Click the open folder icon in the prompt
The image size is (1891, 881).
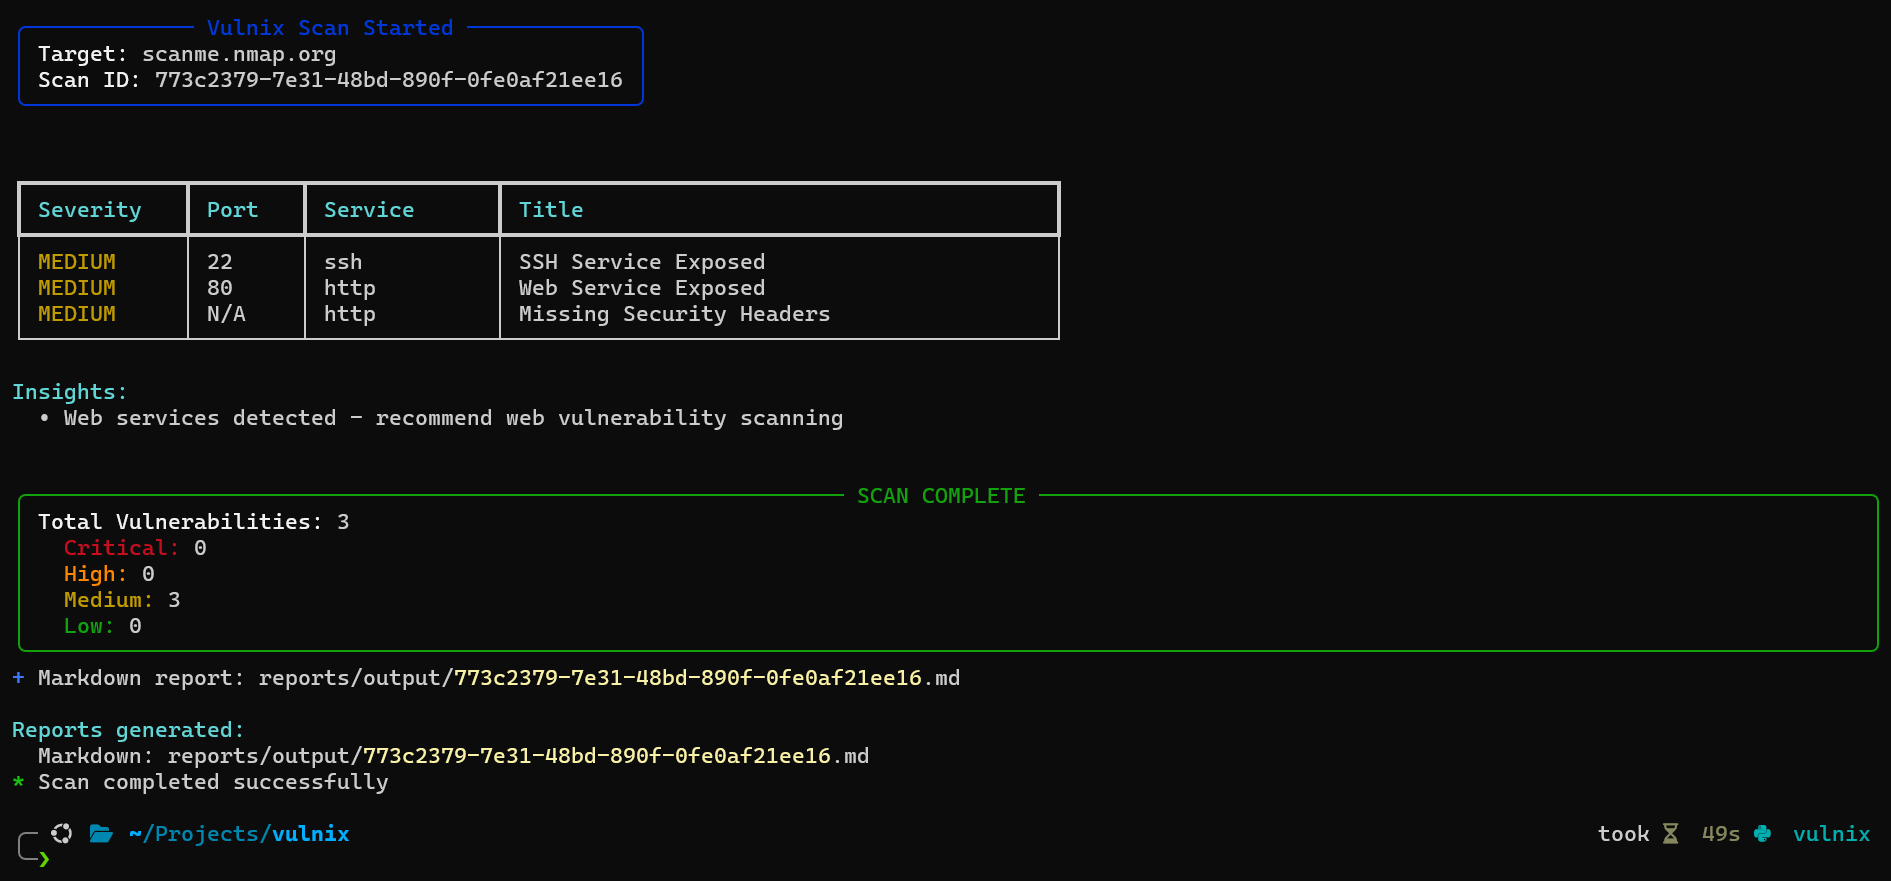(x=101, y=833)
